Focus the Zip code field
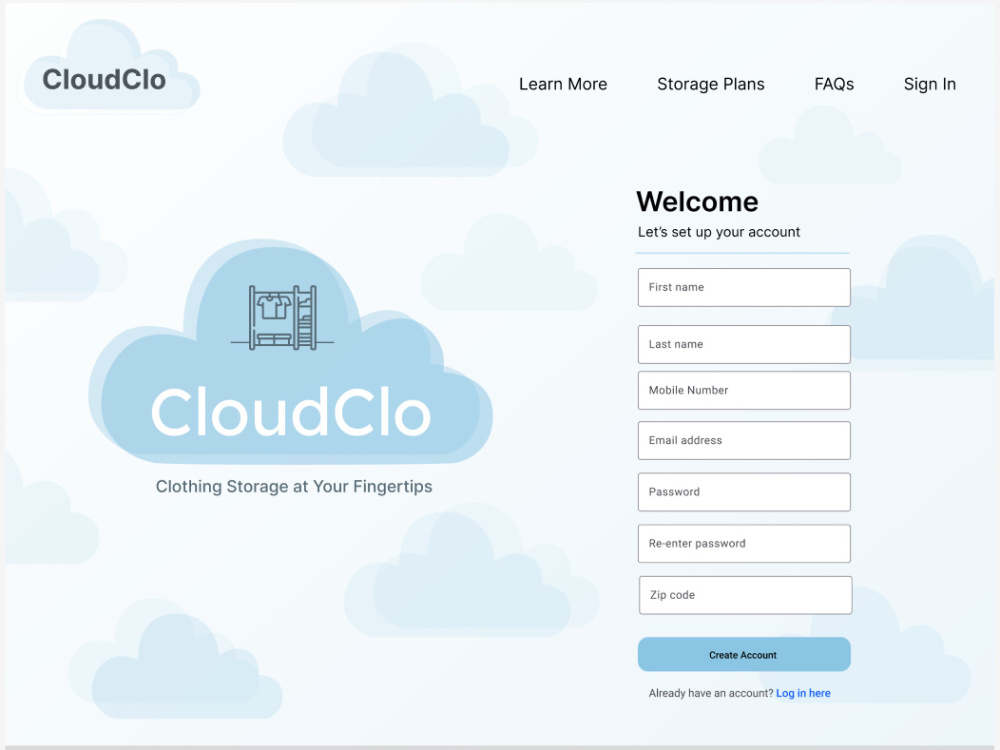This screenshot has width=1000, height=750. pyautogui.click(x=745, y=595)
